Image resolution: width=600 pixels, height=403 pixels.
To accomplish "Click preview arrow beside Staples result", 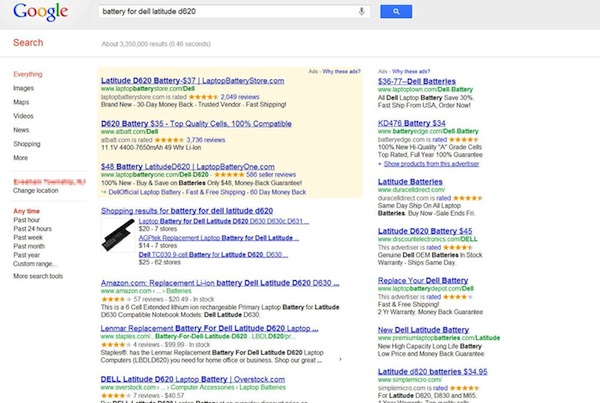I will coord(340,359).
